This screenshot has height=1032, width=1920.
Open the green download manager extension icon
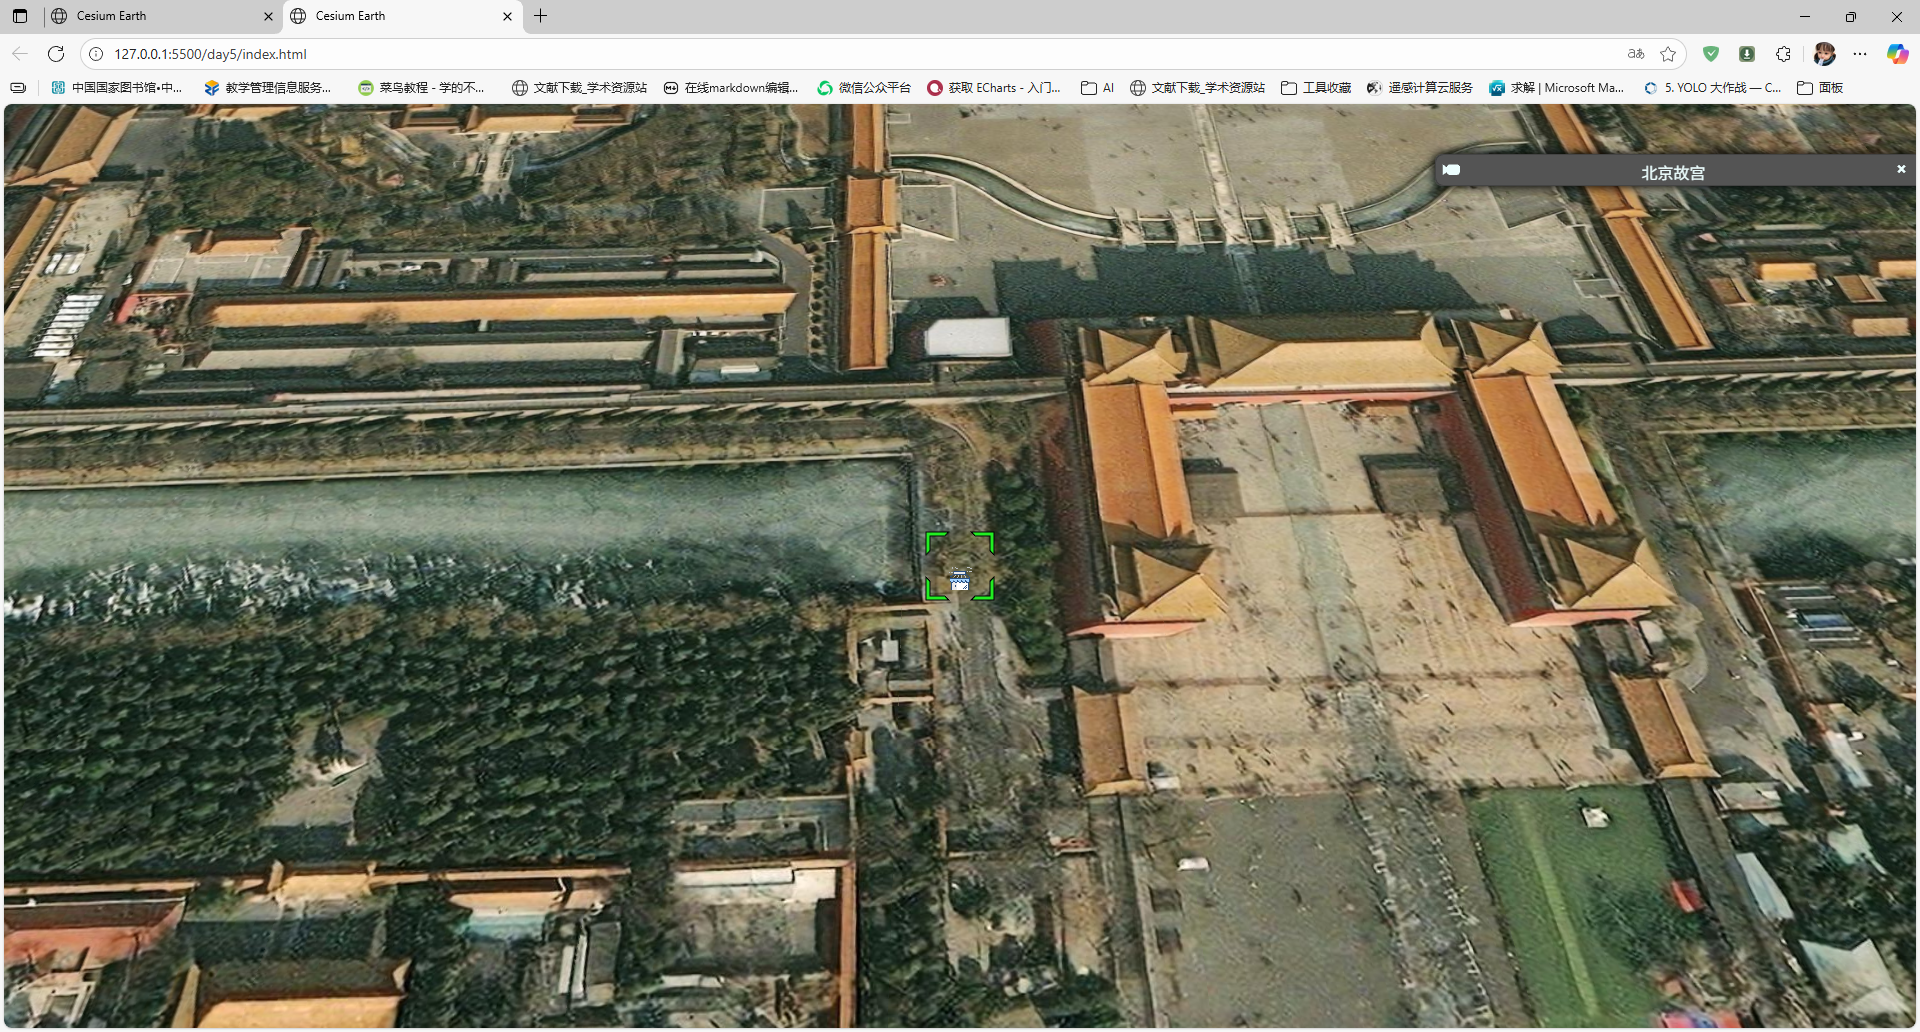pyautogui.click(x=1747, y=54)
